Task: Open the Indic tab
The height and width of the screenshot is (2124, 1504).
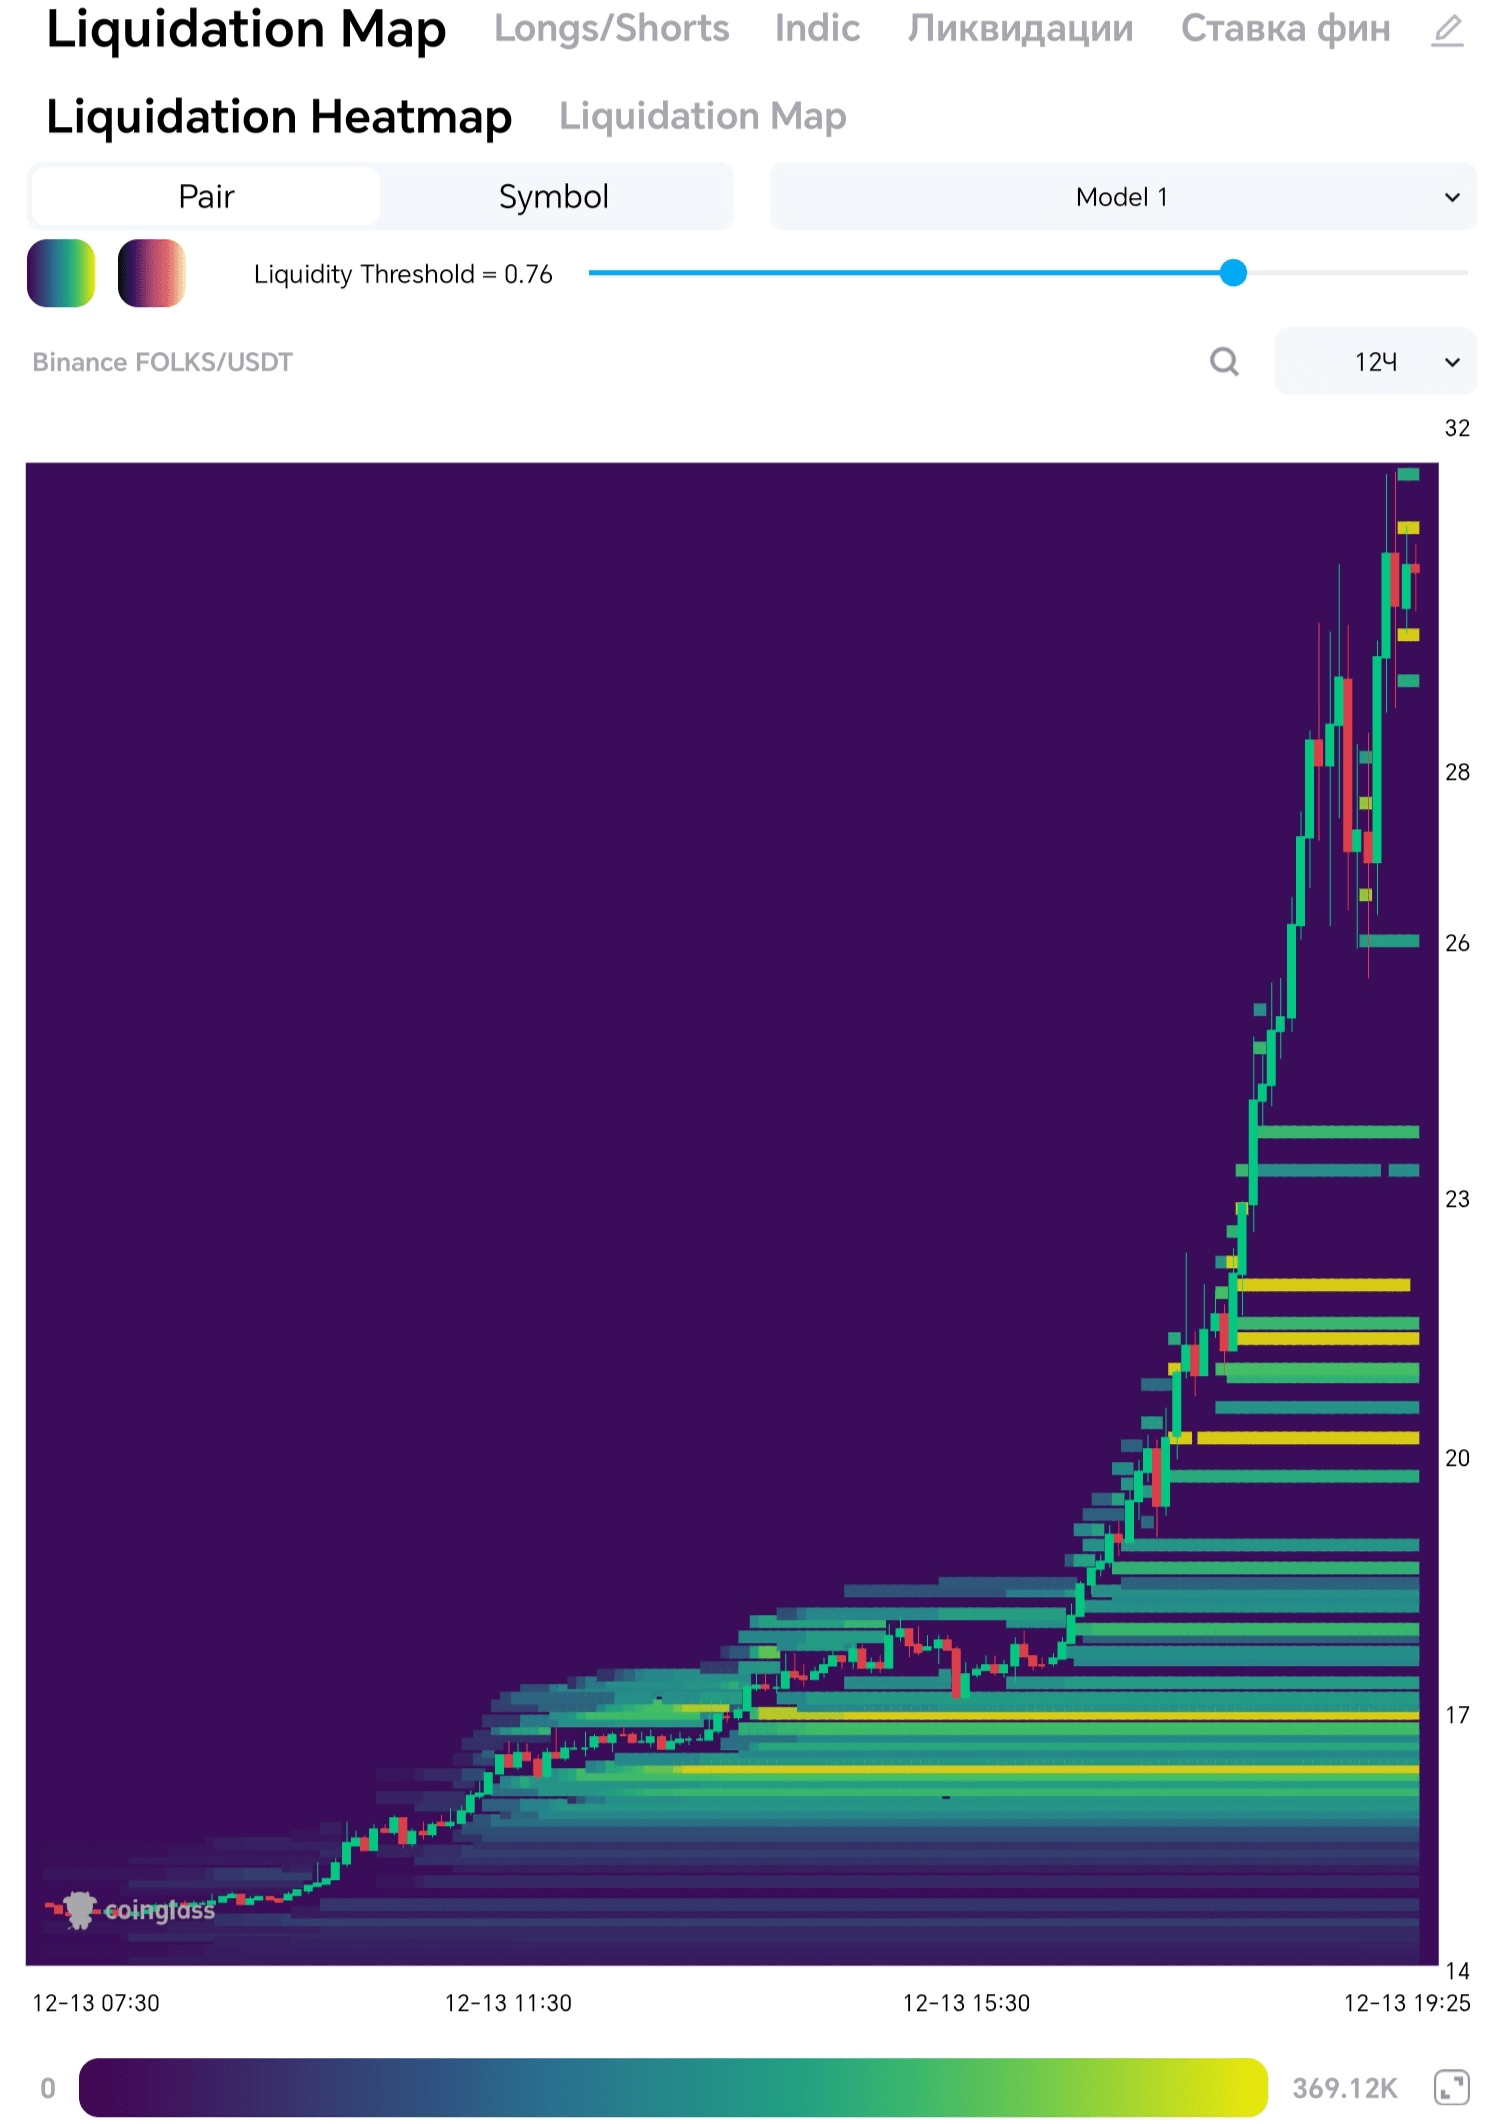Action: [x=817, y=28]
